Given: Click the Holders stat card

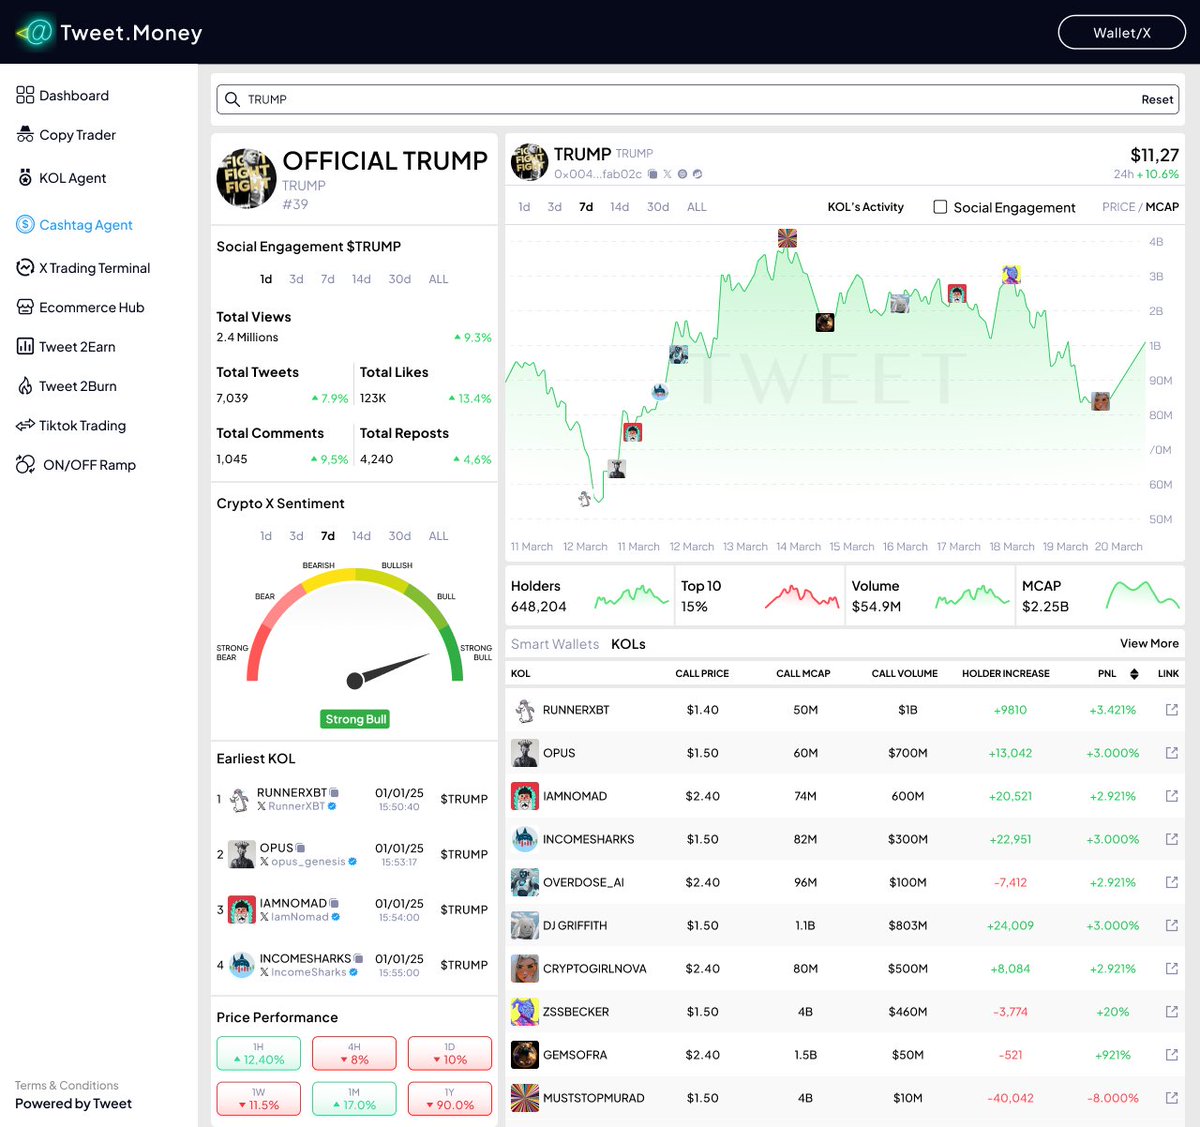Looking at the screenshot, I should coord(590,596).
